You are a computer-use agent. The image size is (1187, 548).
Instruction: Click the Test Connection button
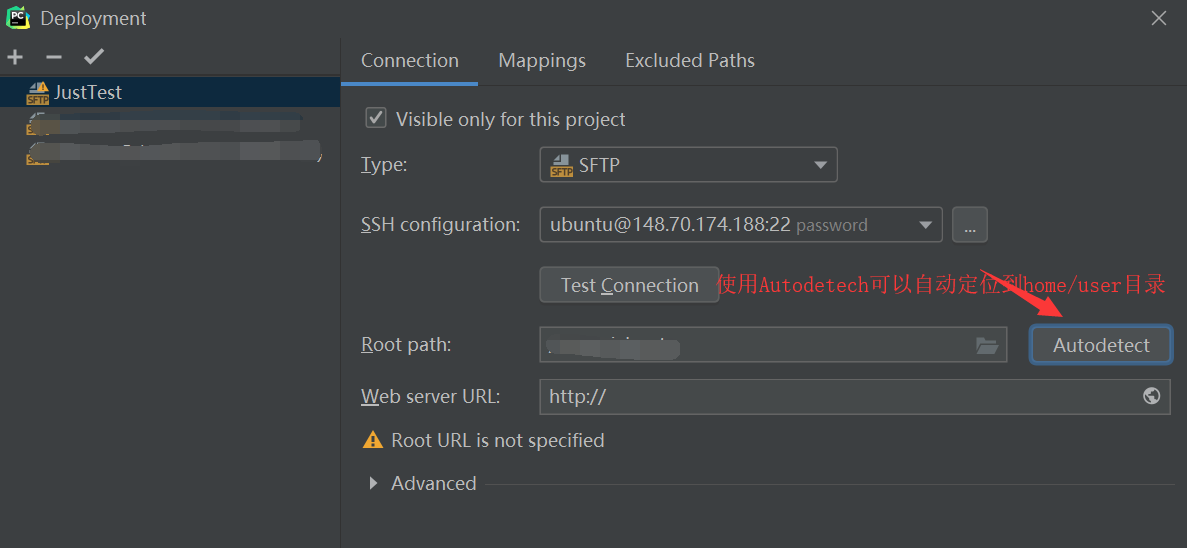629,285
